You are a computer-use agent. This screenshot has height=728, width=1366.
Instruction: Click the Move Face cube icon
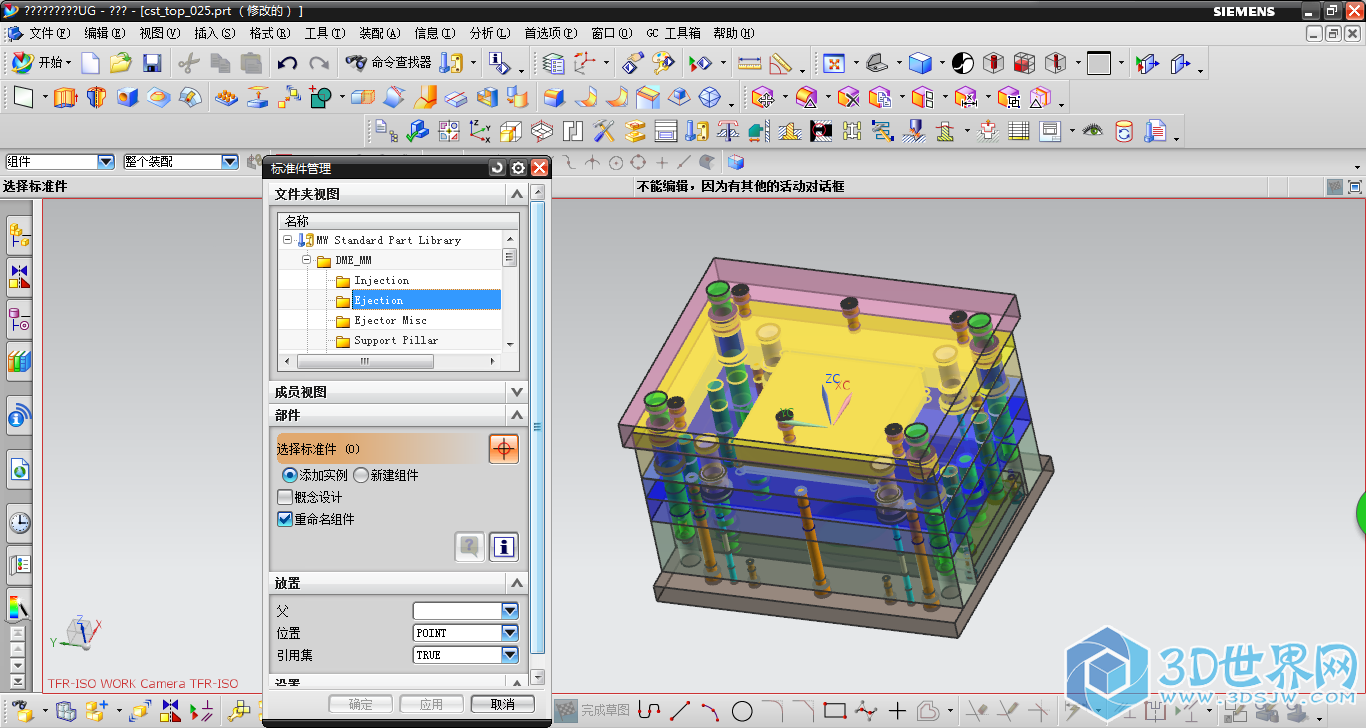(763, 97)
